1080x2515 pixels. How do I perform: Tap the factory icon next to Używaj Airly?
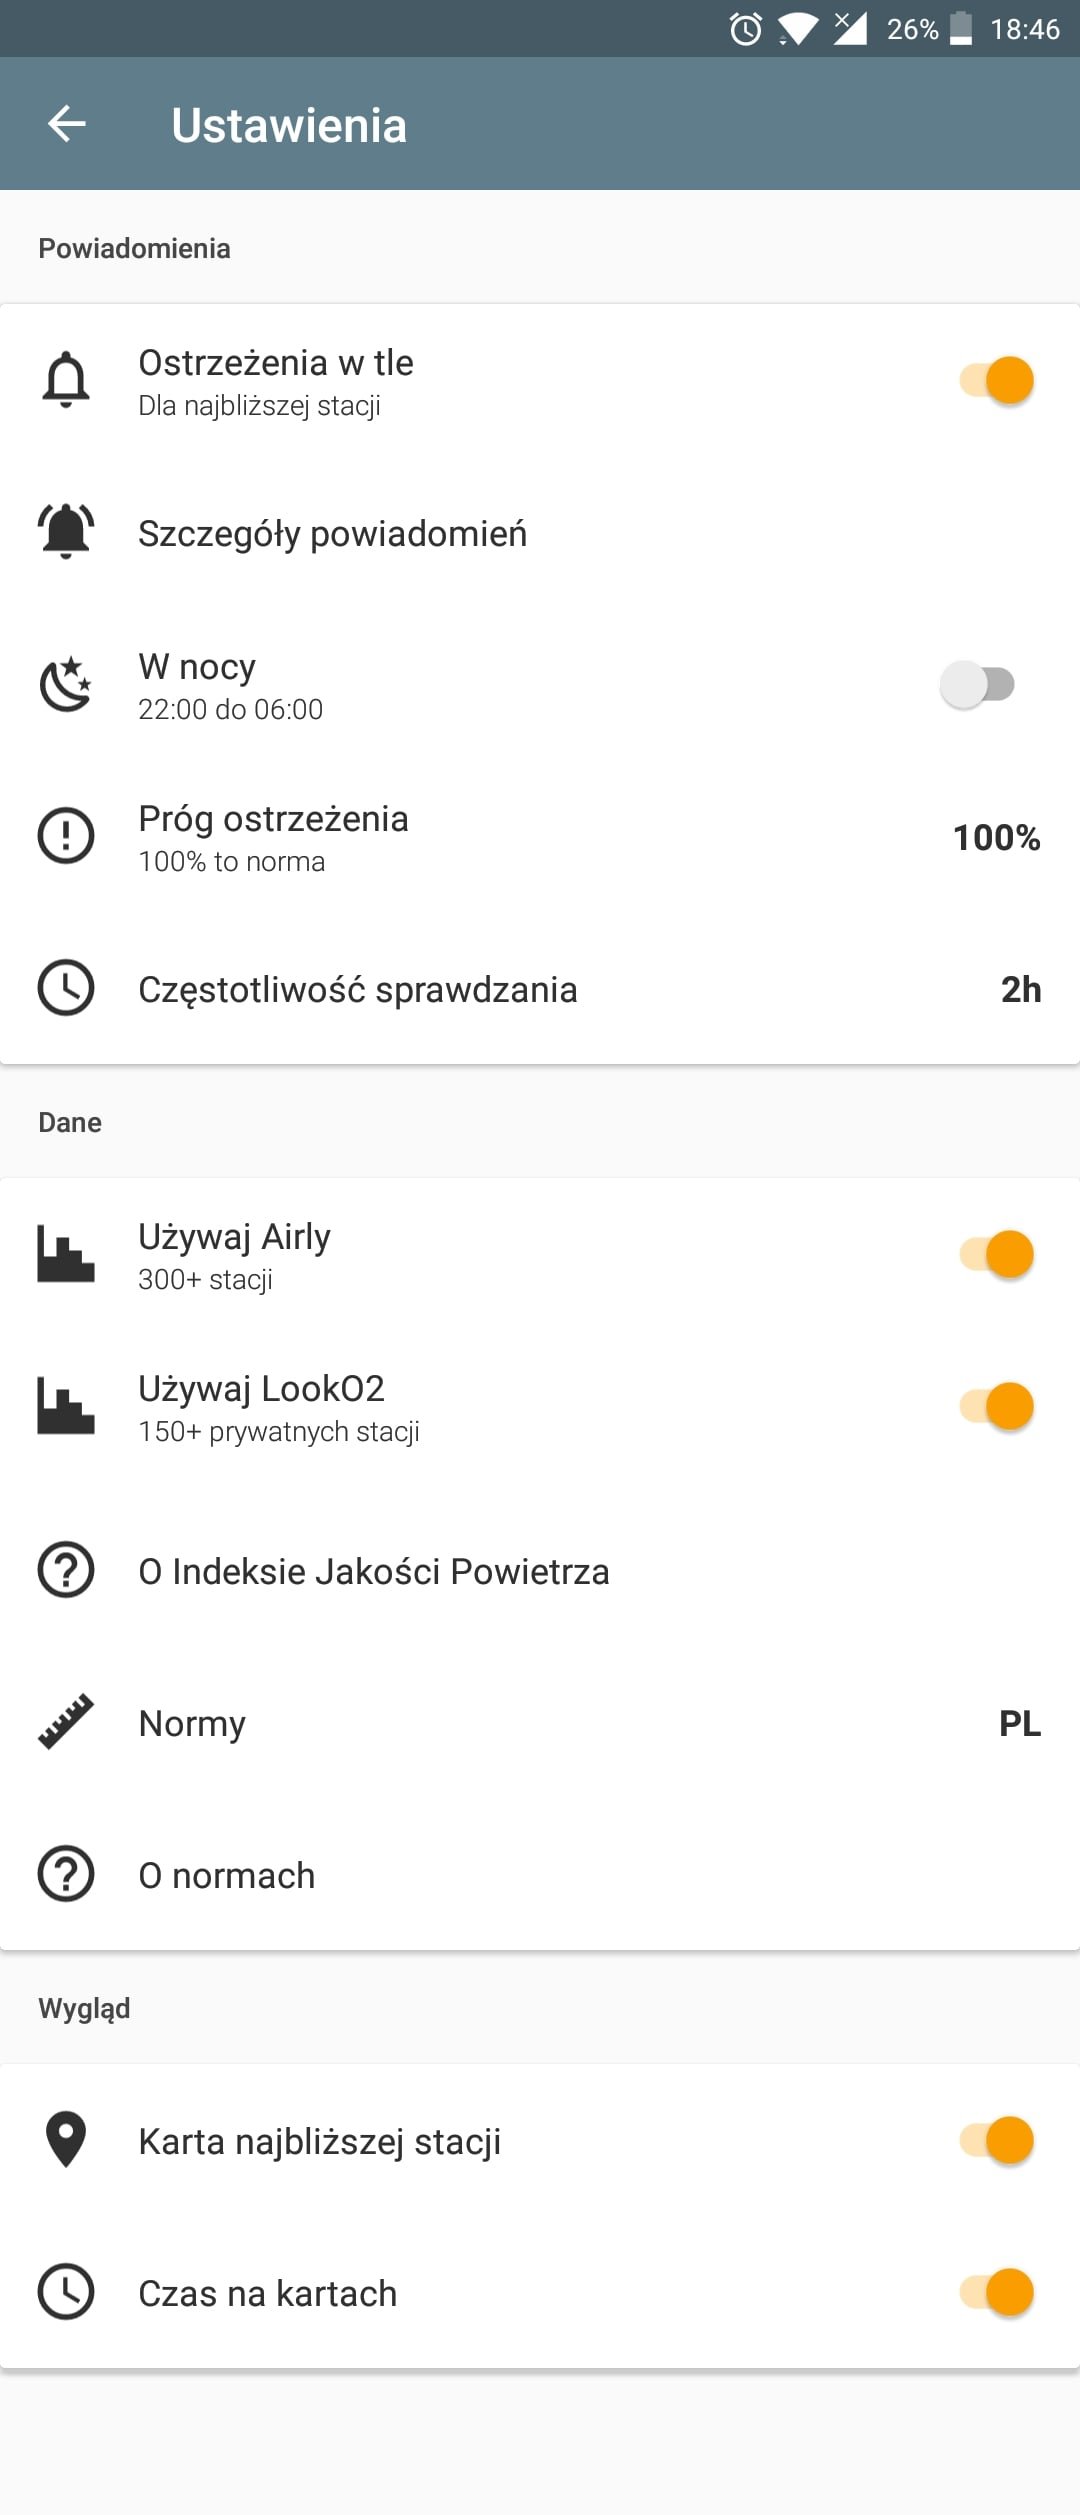tap(66, 1254)
